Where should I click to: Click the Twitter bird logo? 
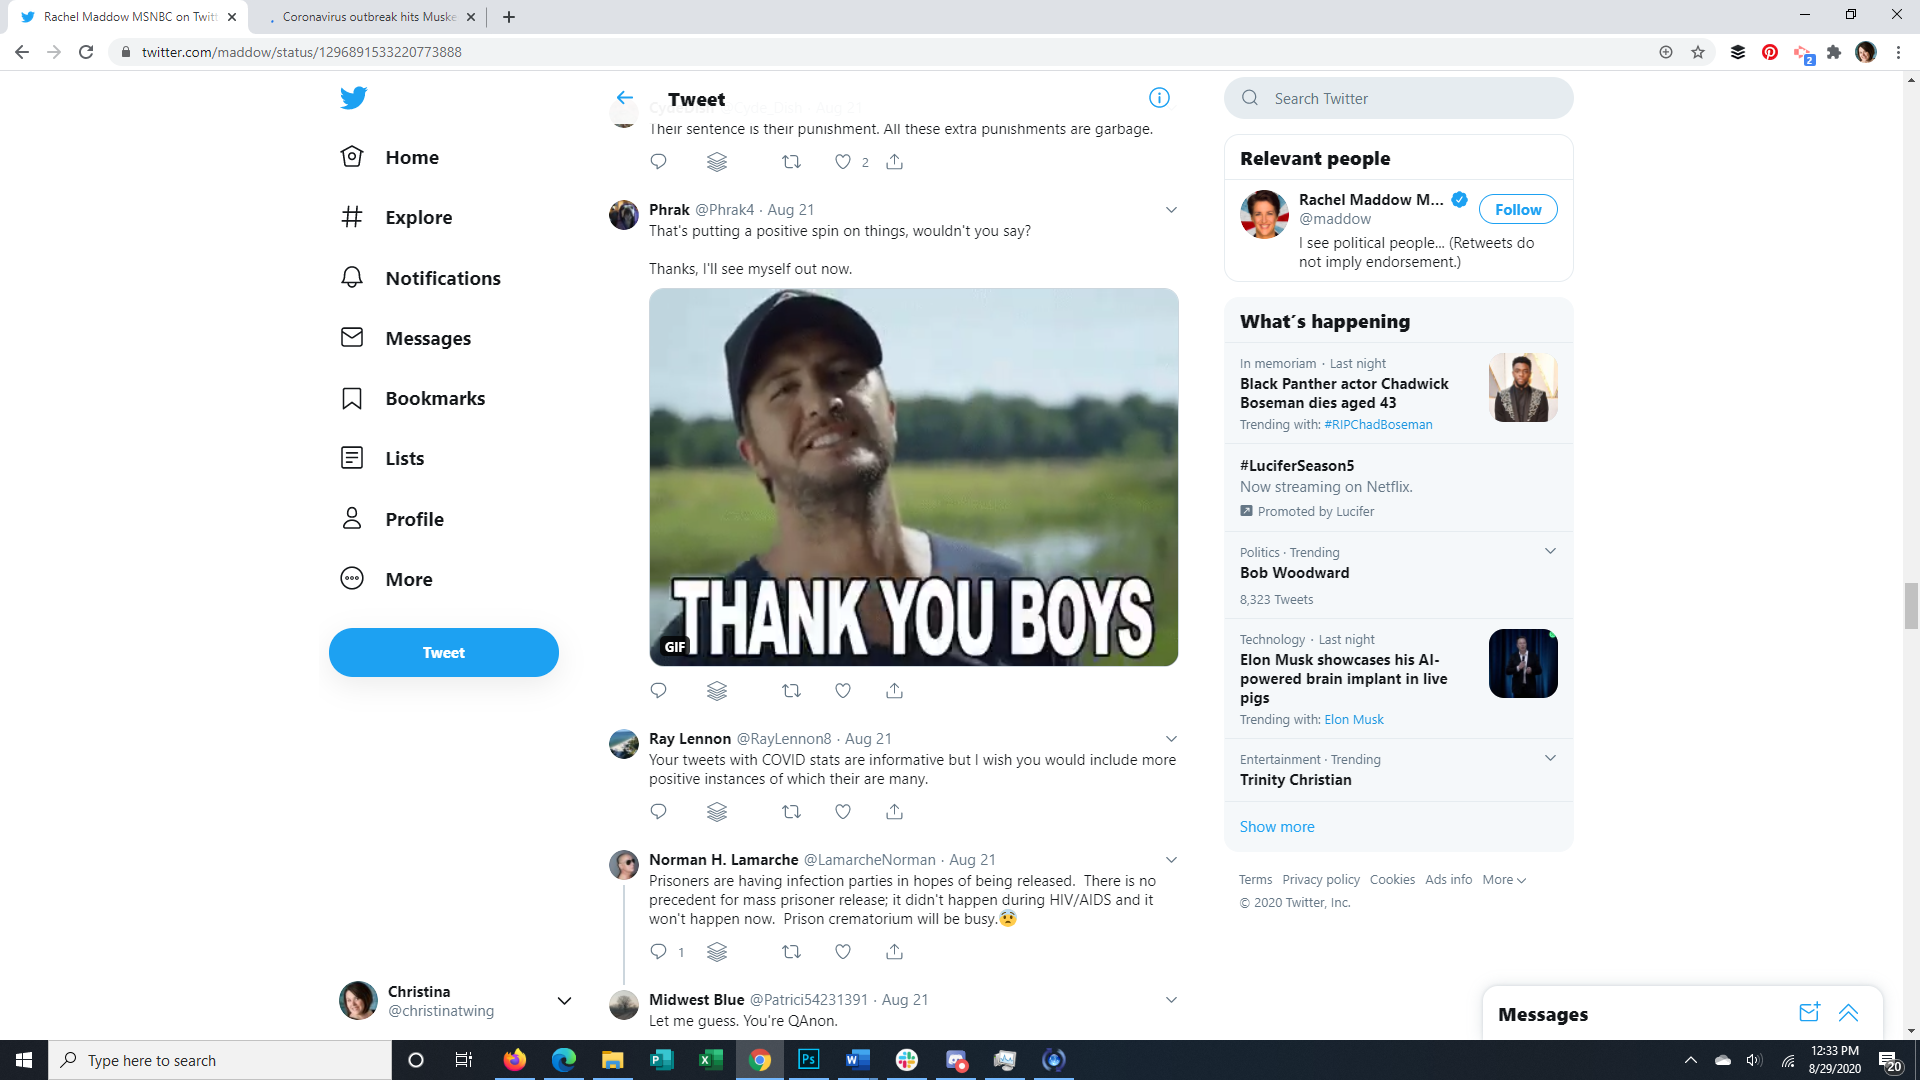tap(353, 98)
